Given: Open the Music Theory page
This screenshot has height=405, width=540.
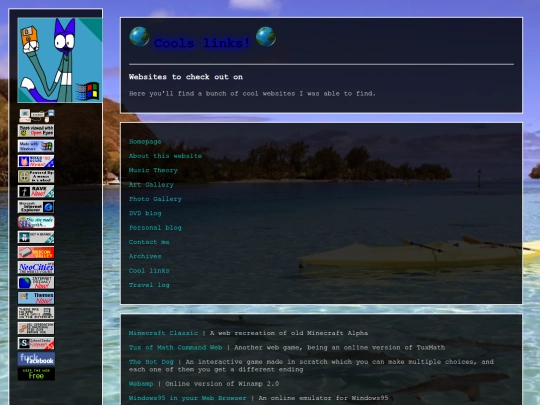Looking at the screenshot, I should (x=153, y=170).
